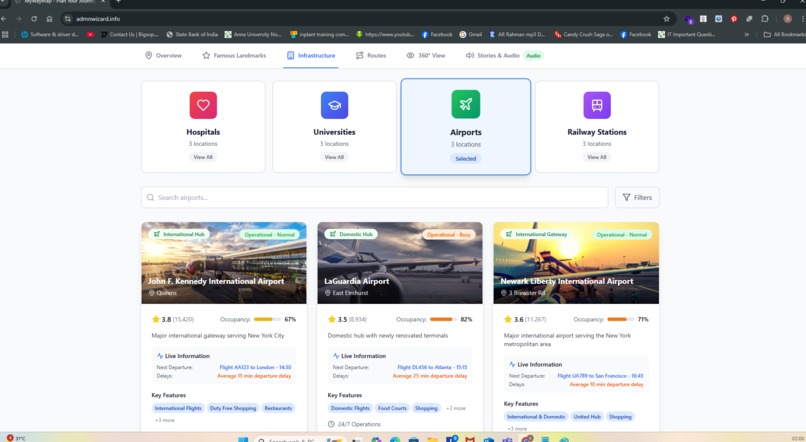Click the location pin next to Queens
This screenshot has width=806, height=442.
[152, 293]
